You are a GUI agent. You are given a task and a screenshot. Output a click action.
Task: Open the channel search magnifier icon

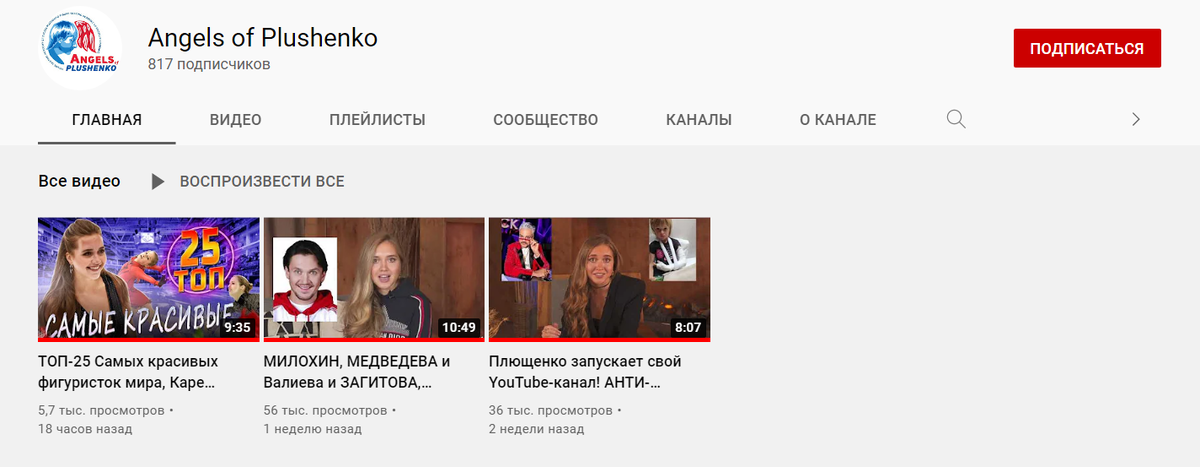956,120
